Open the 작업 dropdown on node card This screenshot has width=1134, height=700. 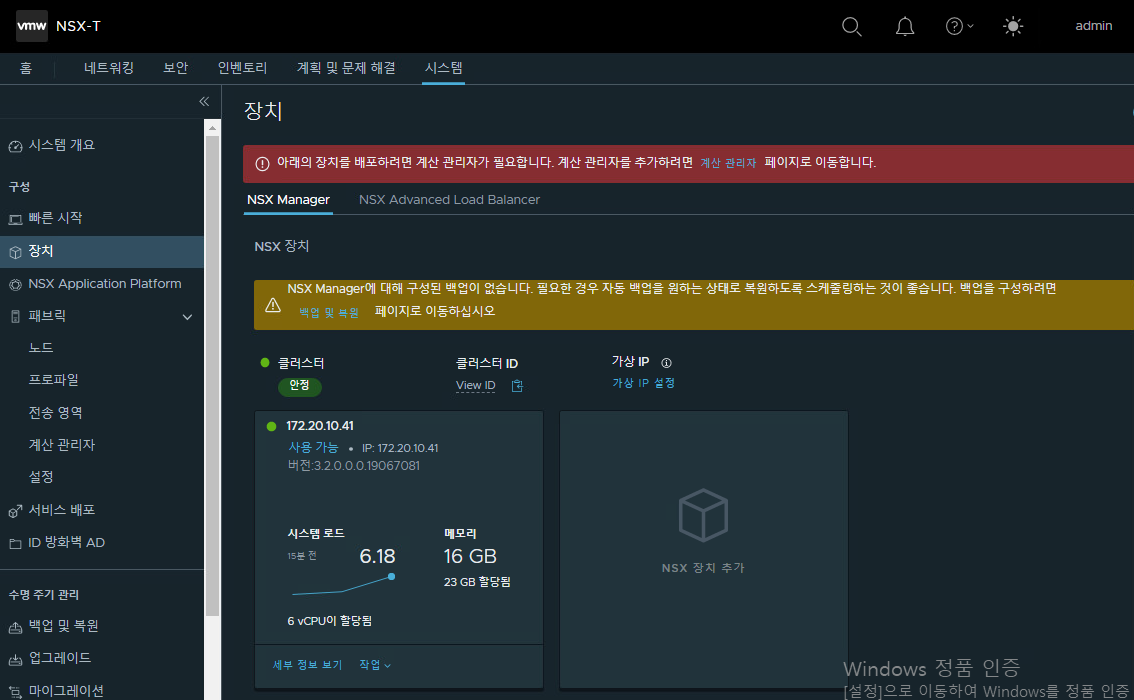coord(375,665)
